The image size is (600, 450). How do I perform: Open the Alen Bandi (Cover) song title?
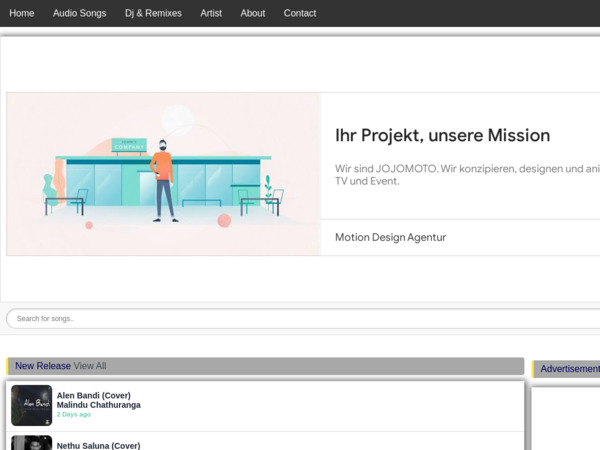click(94, 395)
